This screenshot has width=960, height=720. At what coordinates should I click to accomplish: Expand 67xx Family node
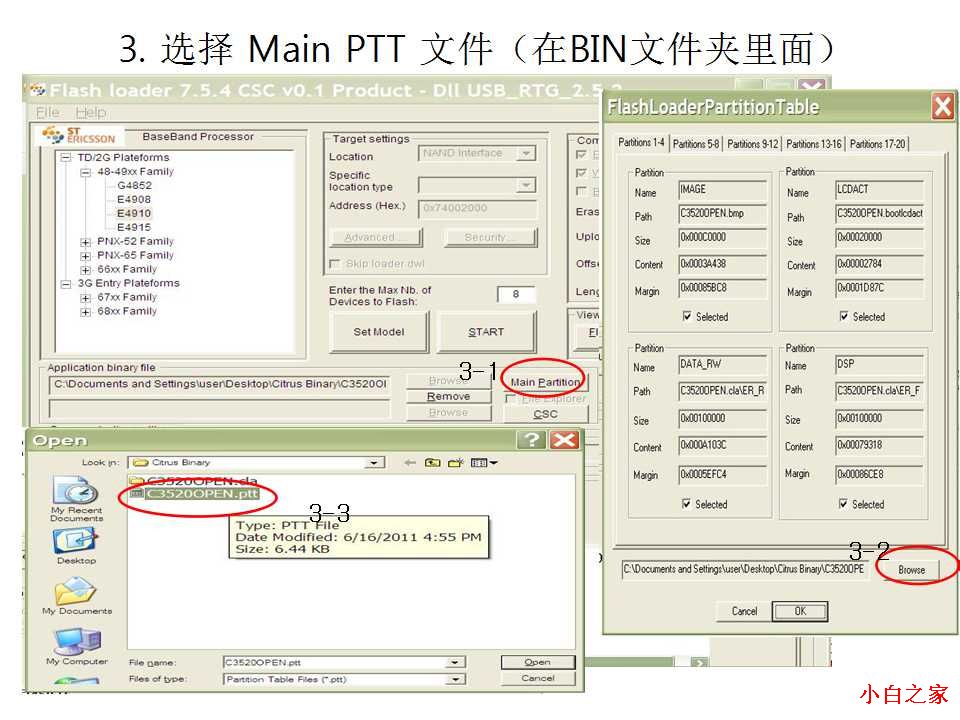pyautogui.click(x=85, y=298)
